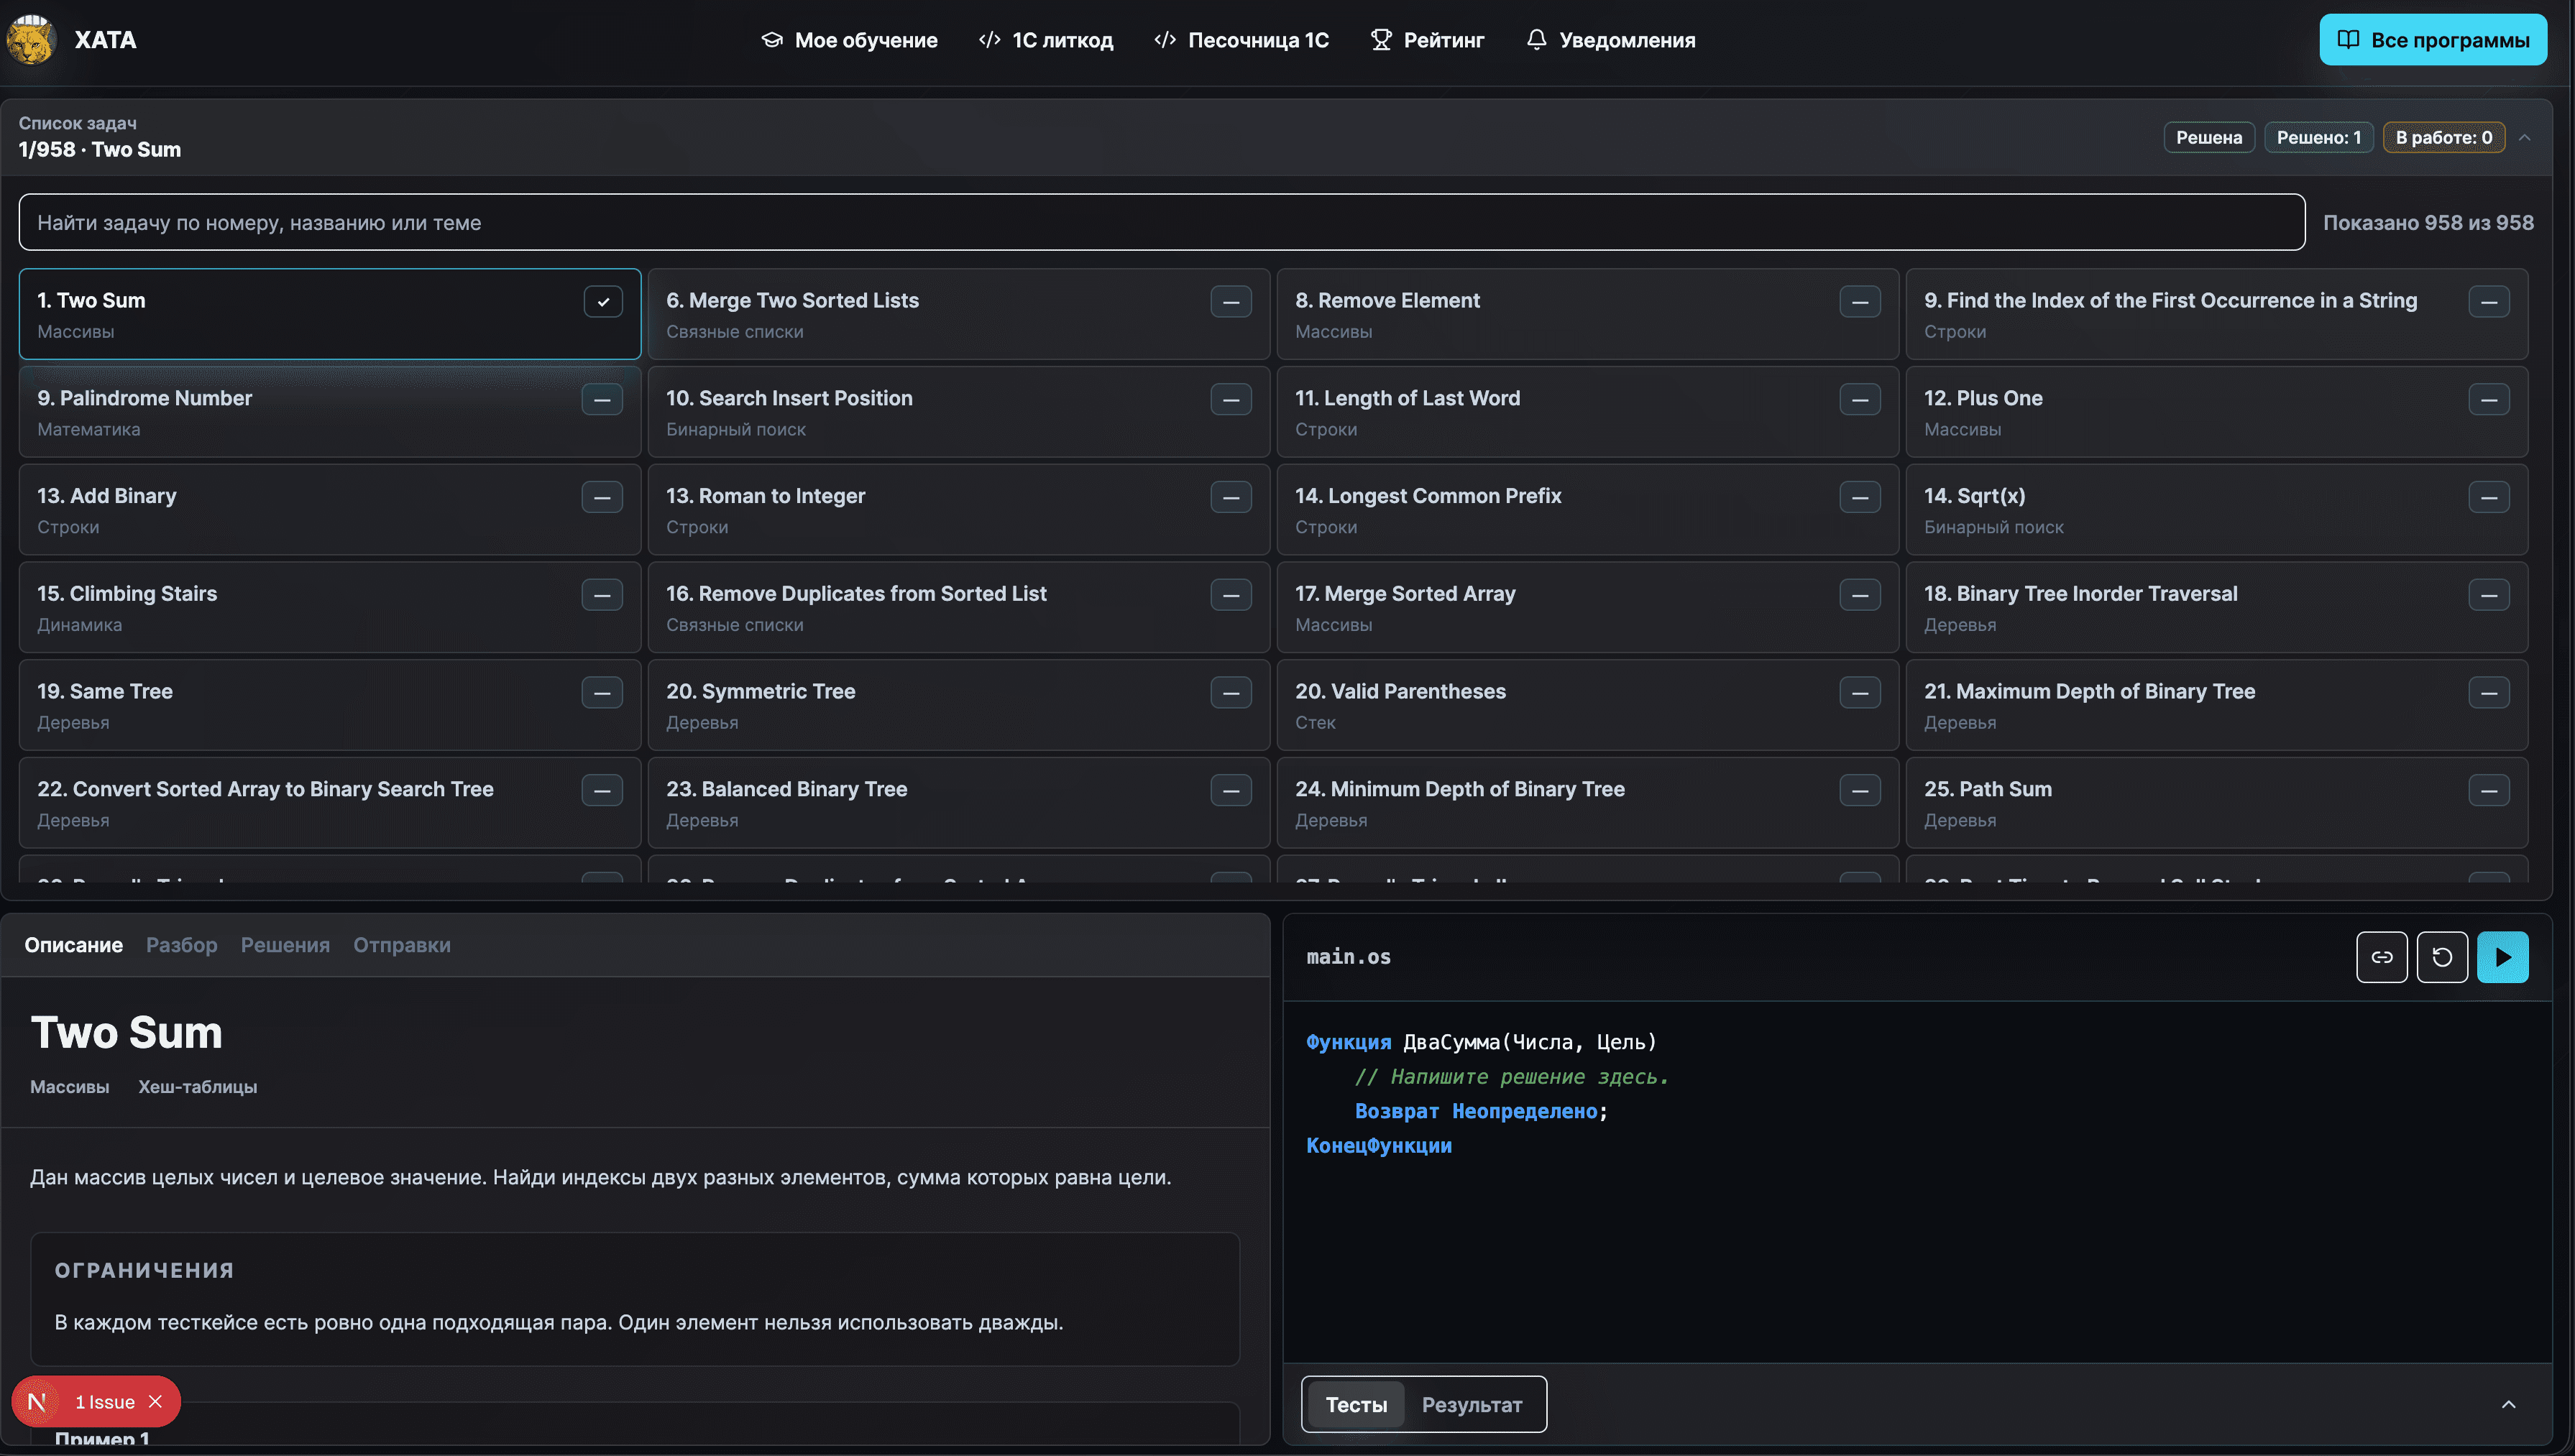
Task: Open the Balanced Binary Tree task
Action: (959, 803)
